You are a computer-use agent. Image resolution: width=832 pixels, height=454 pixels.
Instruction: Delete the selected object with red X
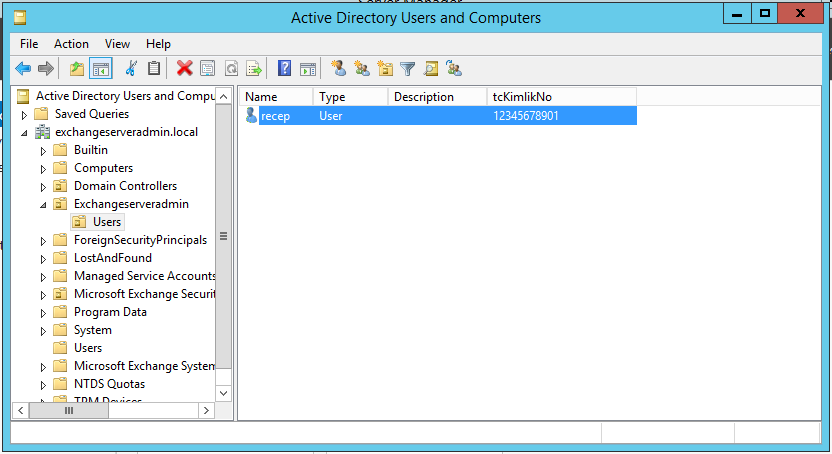coord(184,68)
